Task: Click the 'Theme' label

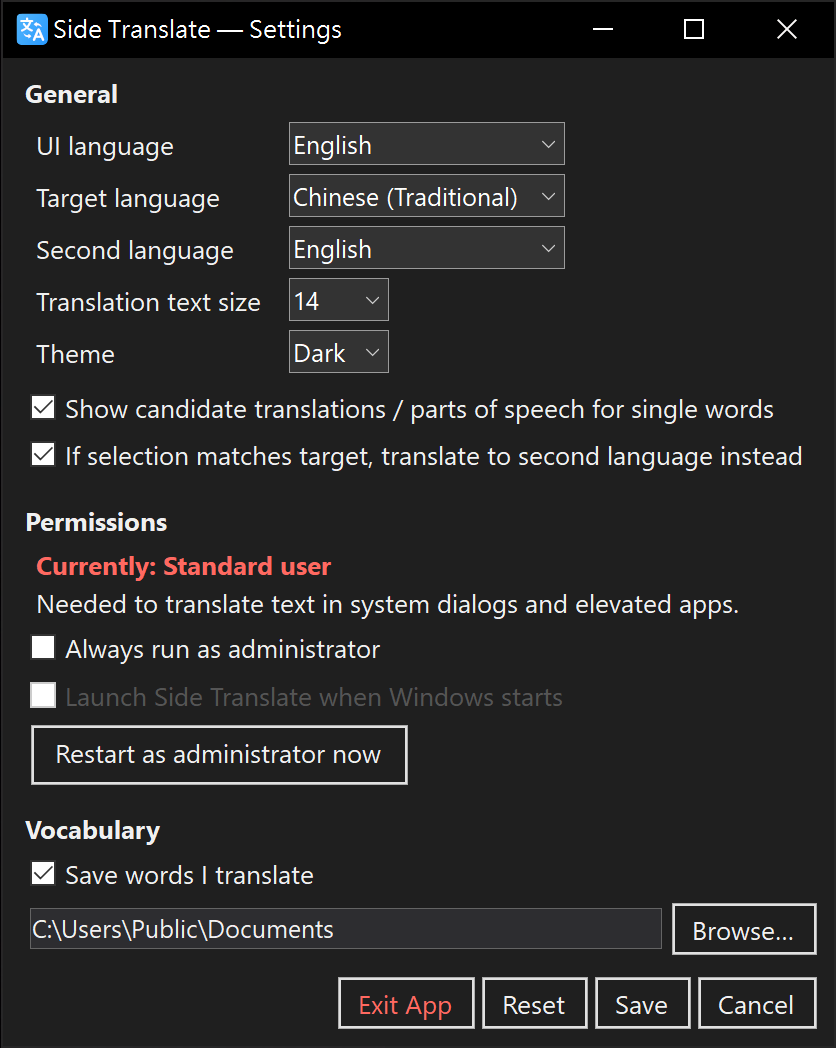Action: [76, 354]
